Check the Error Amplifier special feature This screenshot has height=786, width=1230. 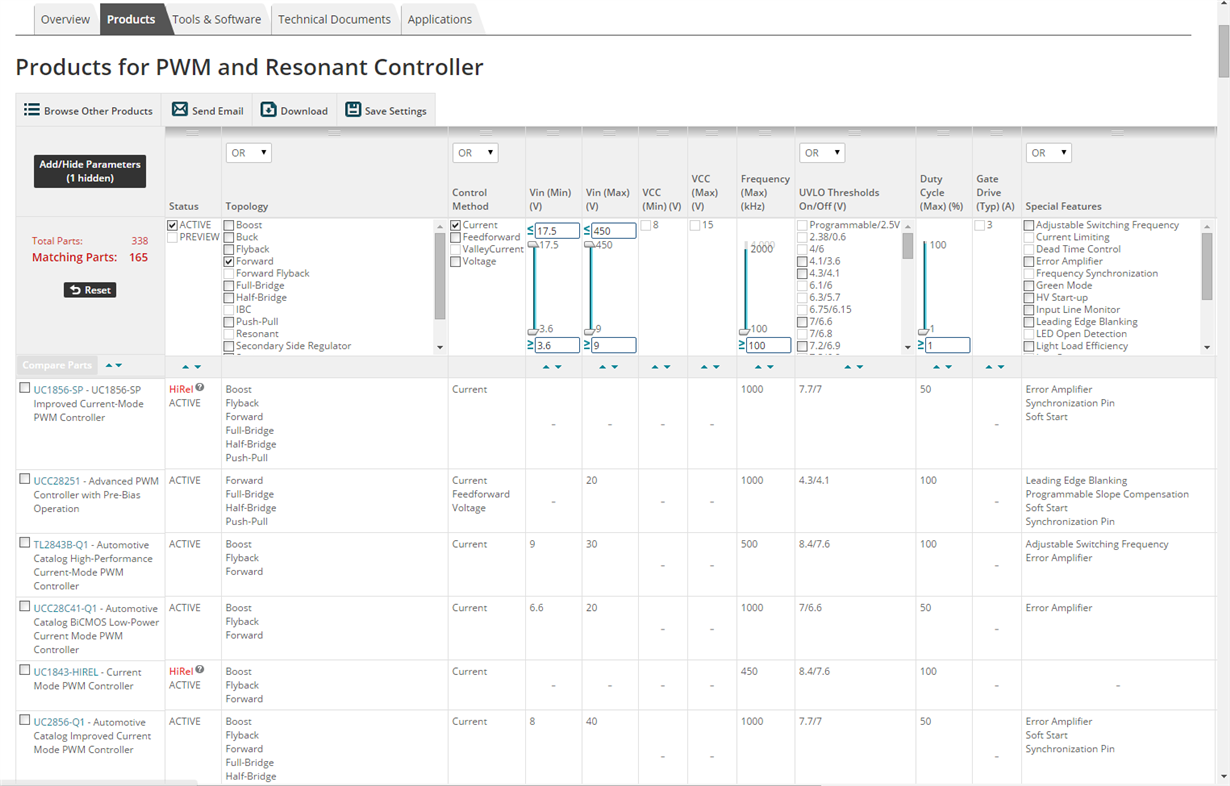coord(1029,261)
